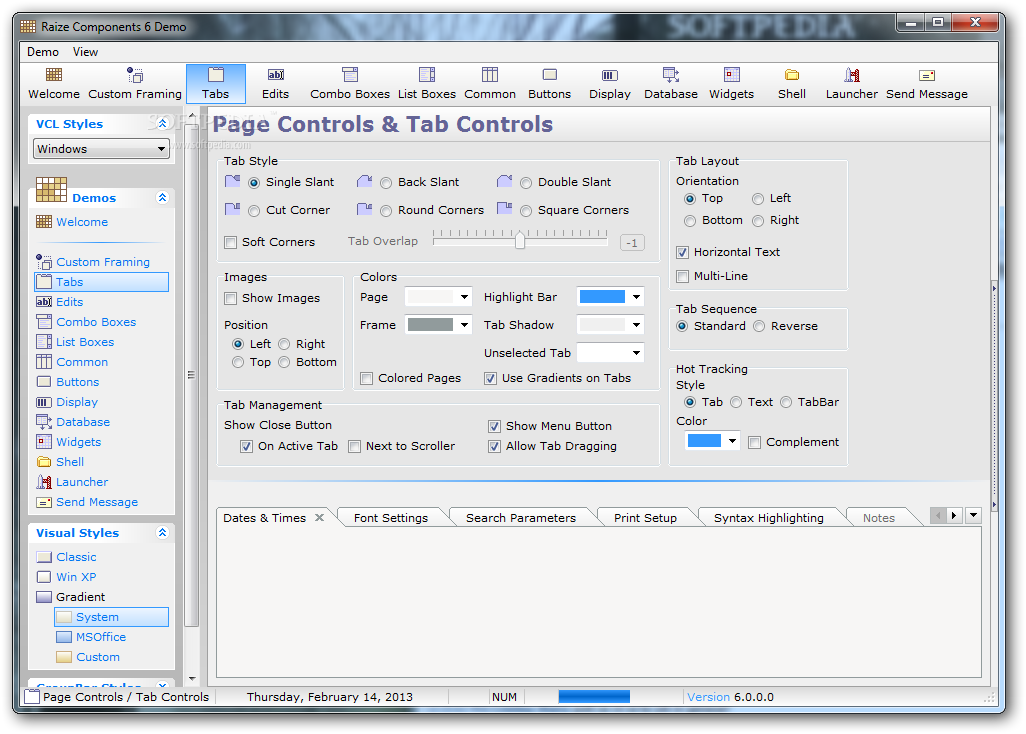This screenshot has height=734, width=1026.
Task: Click the Highlight Bar blue color swatch
Action: [602, 297]
